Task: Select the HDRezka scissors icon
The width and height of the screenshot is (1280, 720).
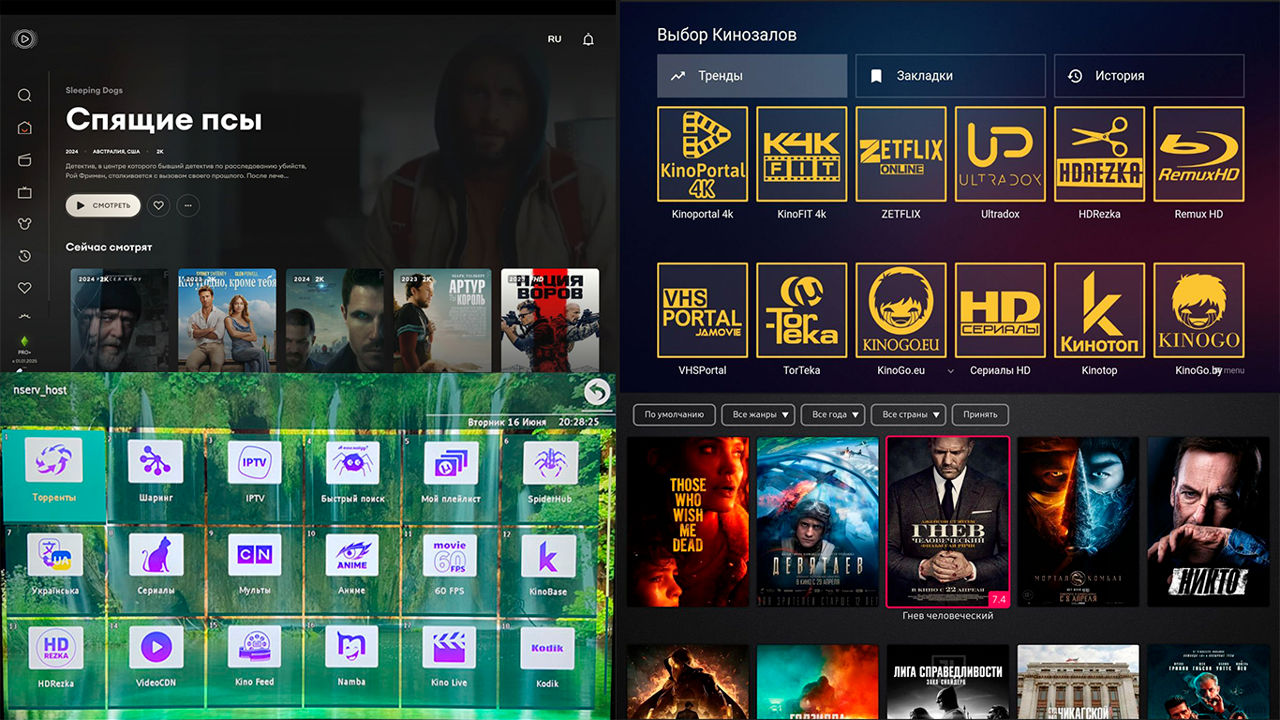Action: coord(1099,152)
